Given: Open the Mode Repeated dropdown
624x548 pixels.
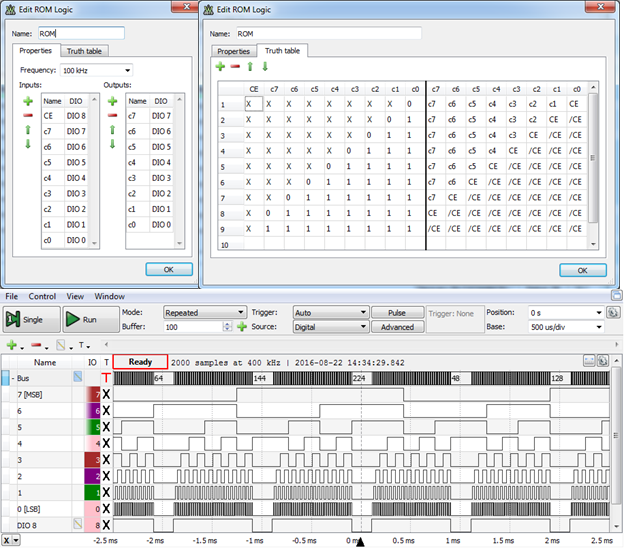Looking at the screenshot, I should 205,312.
